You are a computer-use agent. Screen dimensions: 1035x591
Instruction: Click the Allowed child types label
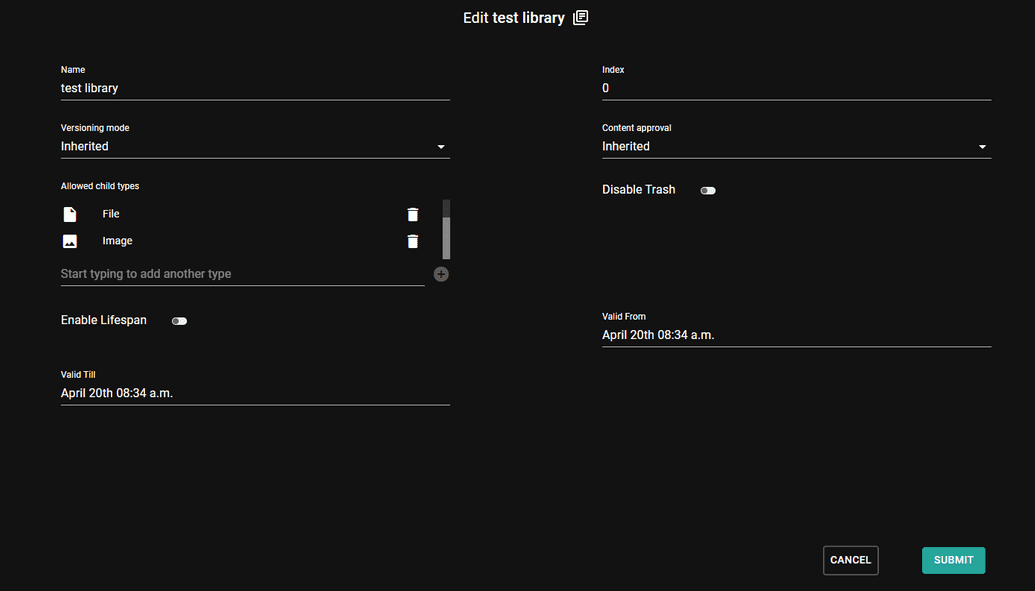tap(100, 186)
